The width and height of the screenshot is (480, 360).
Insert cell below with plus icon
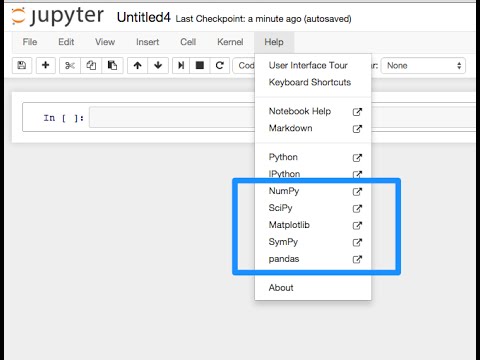pos(46,65)
